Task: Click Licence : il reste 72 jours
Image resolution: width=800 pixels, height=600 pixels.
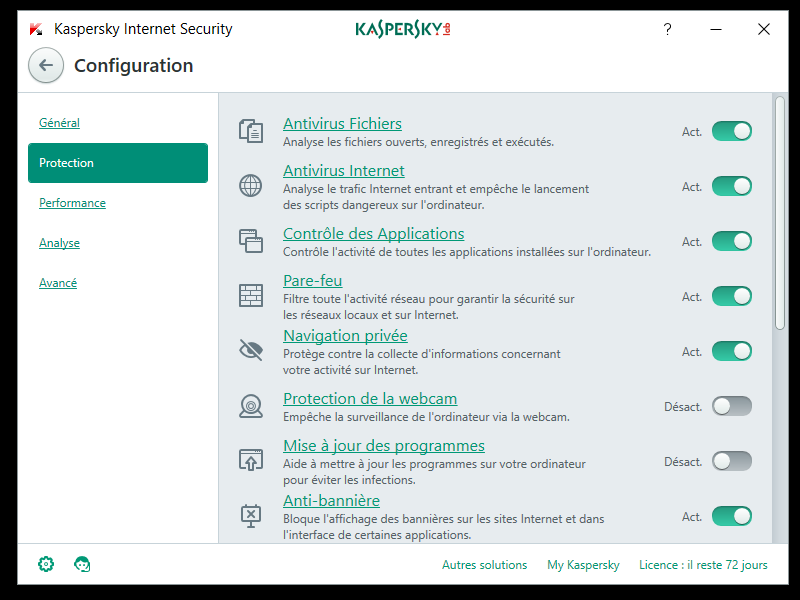Action: [703, 565]
